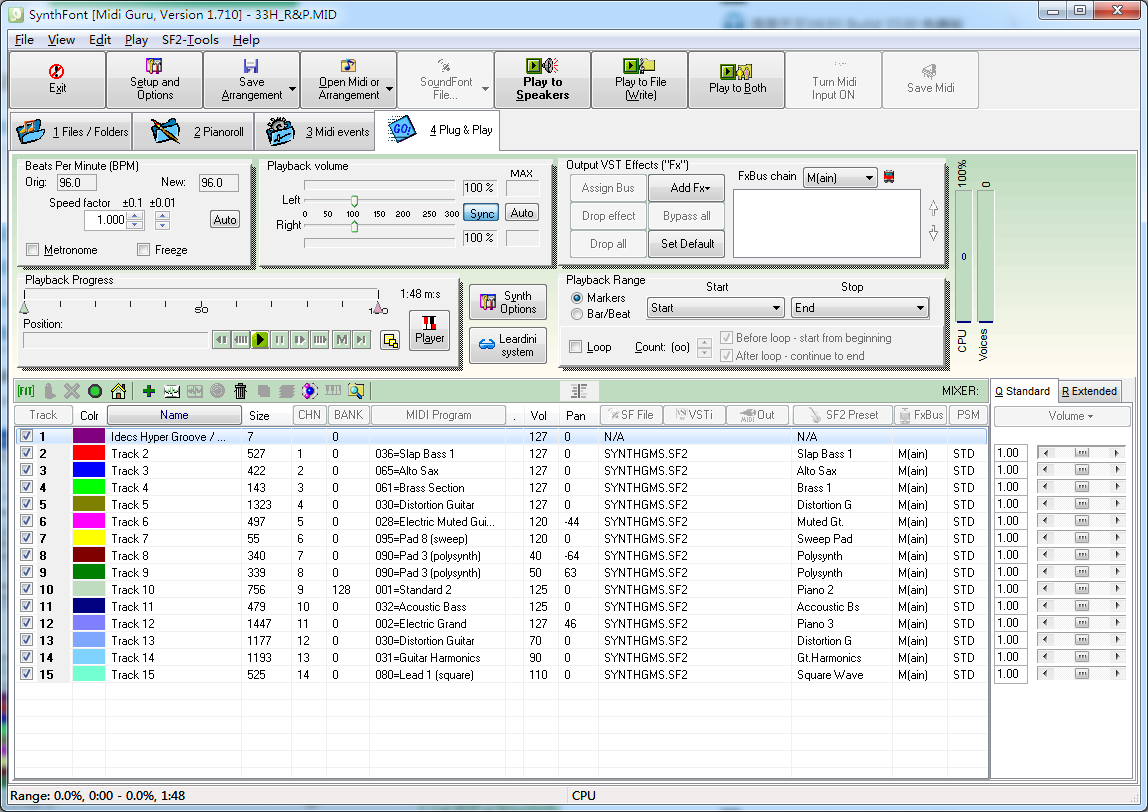Click the blue and magenta spheres icon
This screenshot has width=1148, height=812.
310,391
